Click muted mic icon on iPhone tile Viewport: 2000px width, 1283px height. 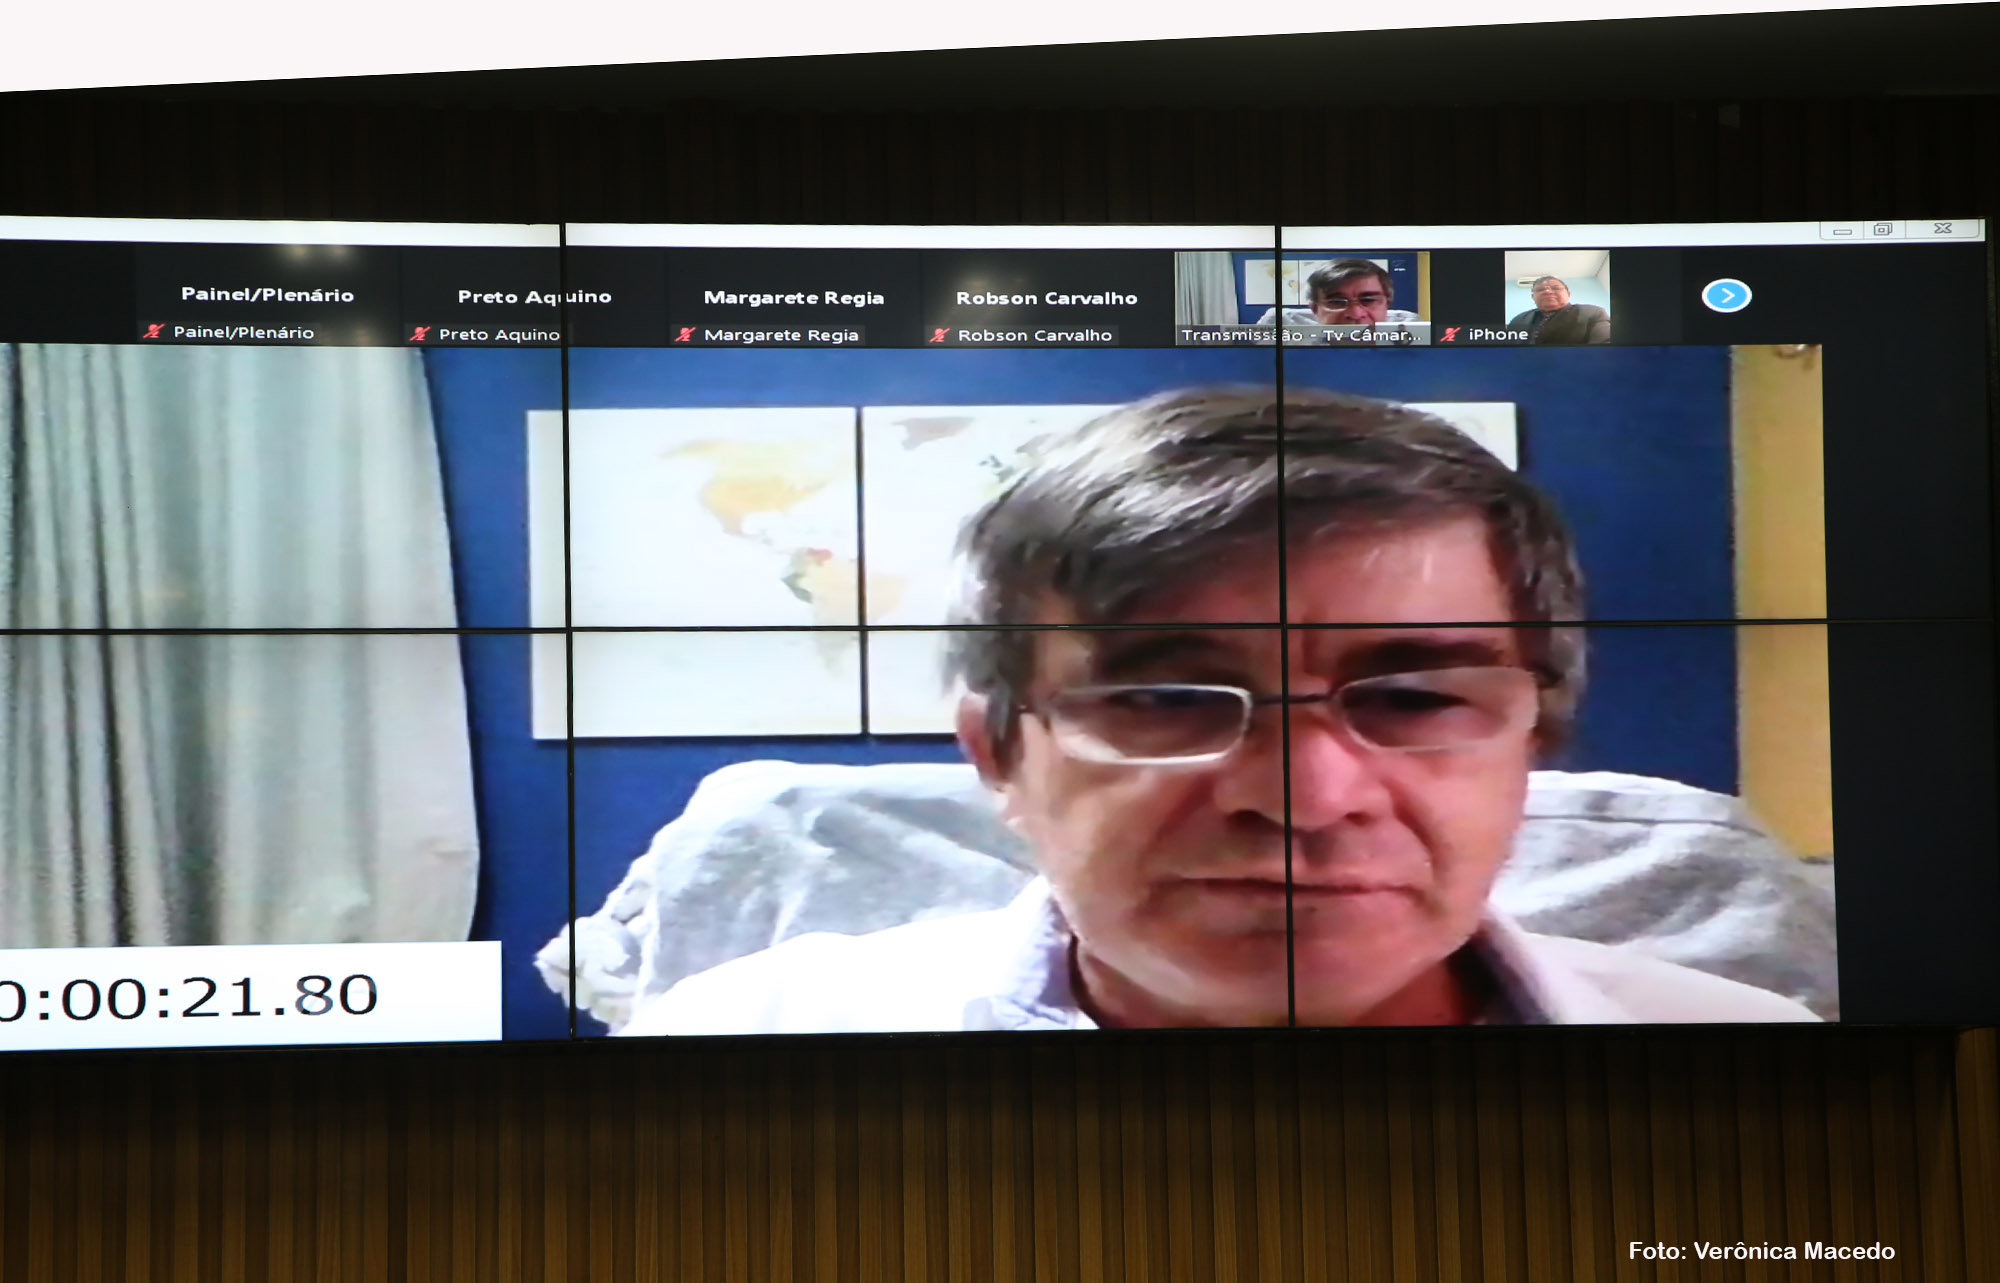click(x=1450, y=335)
